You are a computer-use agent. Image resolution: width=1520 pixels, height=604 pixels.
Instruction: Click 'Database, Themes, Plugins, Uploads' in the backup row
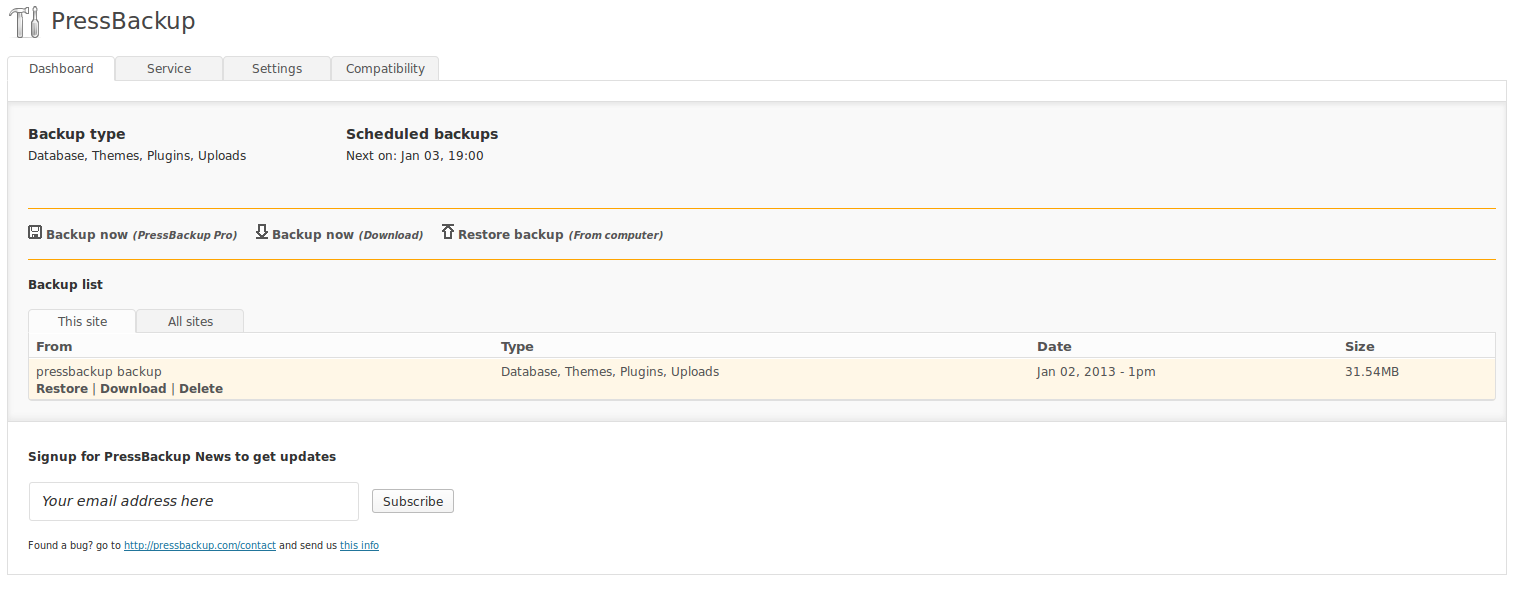click(x=610, y=372)
